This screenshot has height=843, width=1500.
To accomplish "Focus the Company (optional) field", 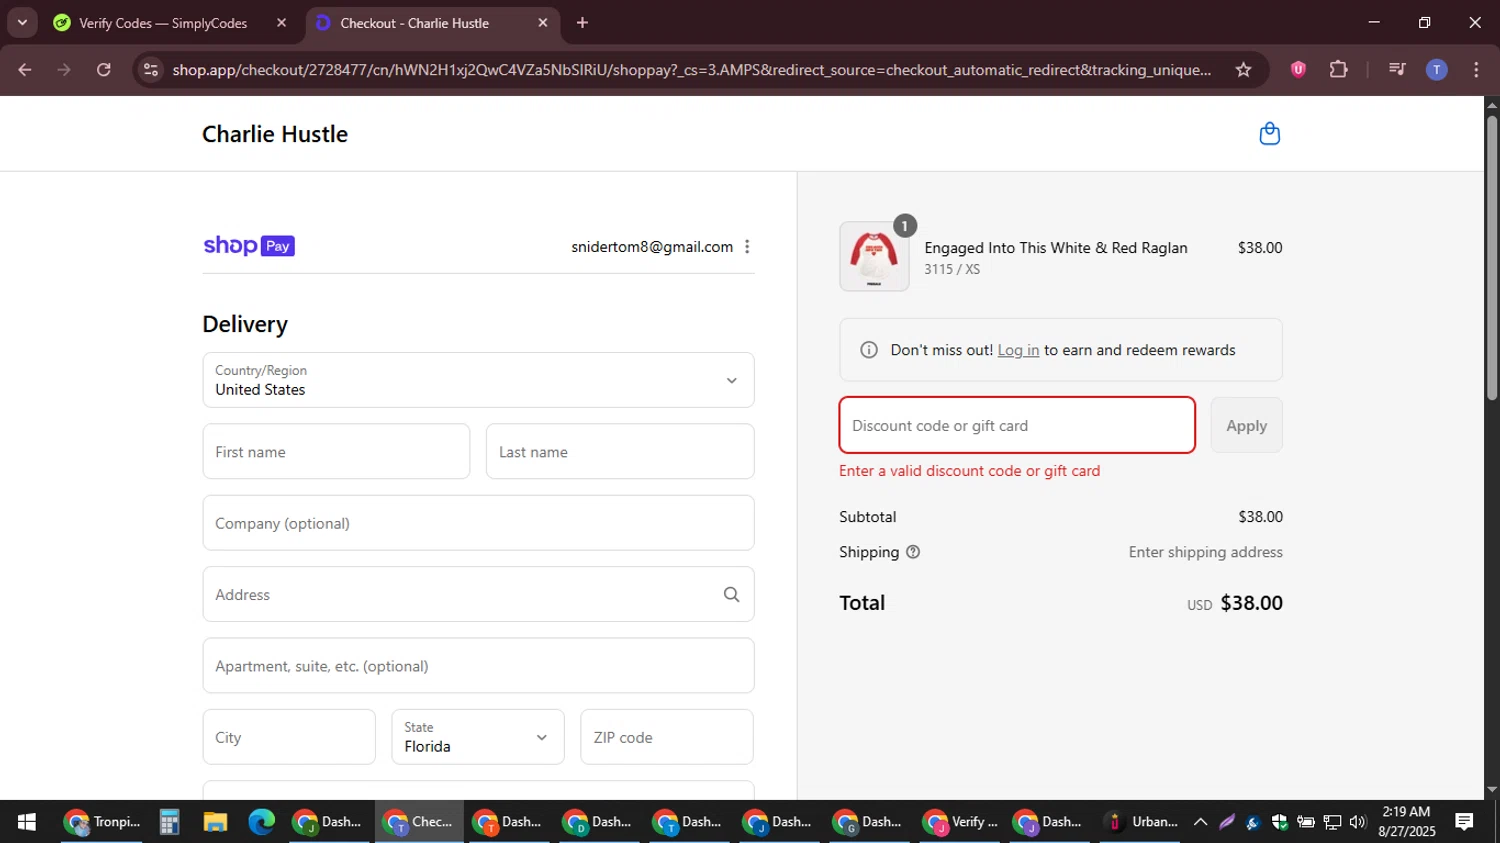I will pyautogui.click(x=478, y=523).
